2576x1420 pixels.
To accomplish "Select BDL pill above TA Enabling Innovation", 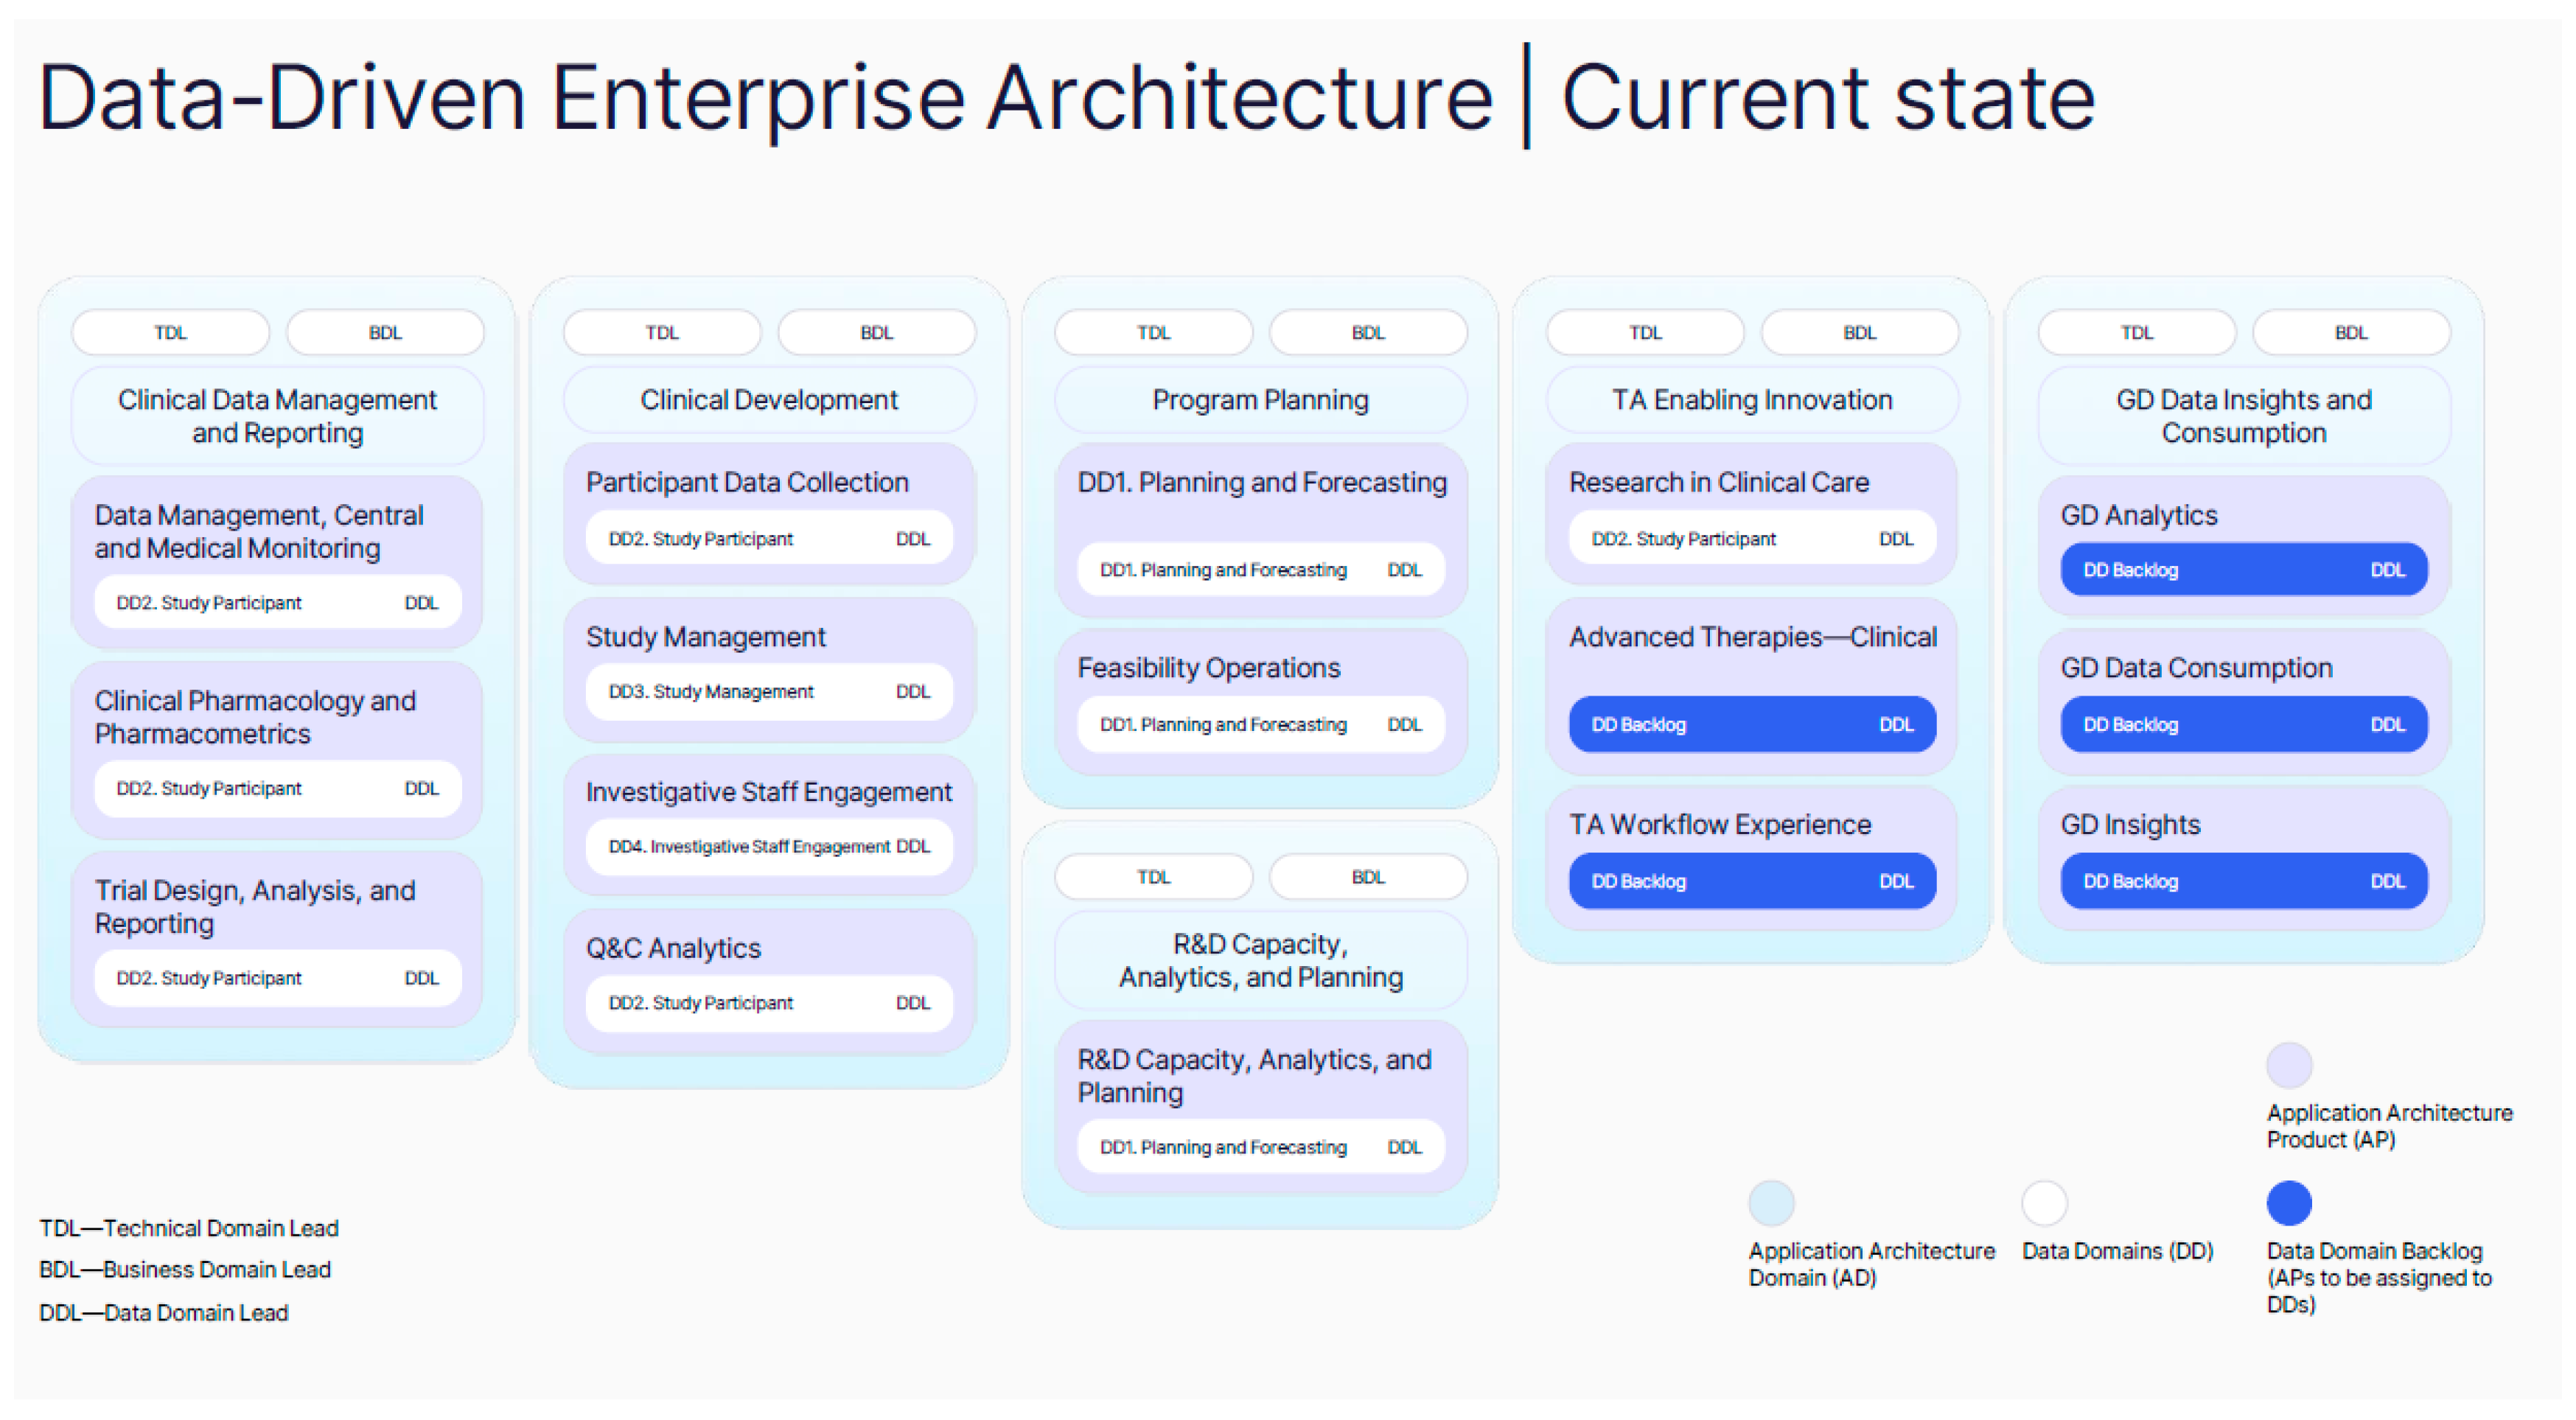I will 1859,333.
